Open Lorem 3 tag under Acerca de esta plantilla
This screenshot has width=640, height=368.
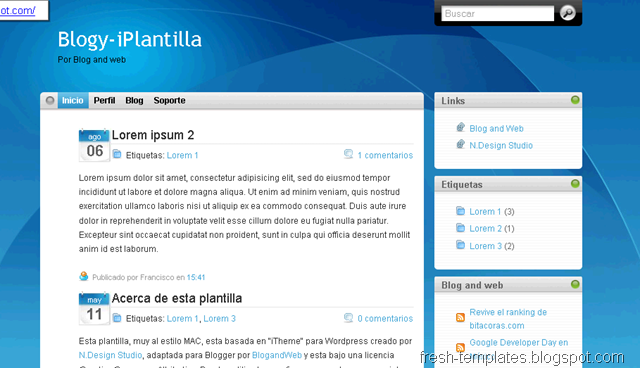pyautogui.click(x=220, y=319)
